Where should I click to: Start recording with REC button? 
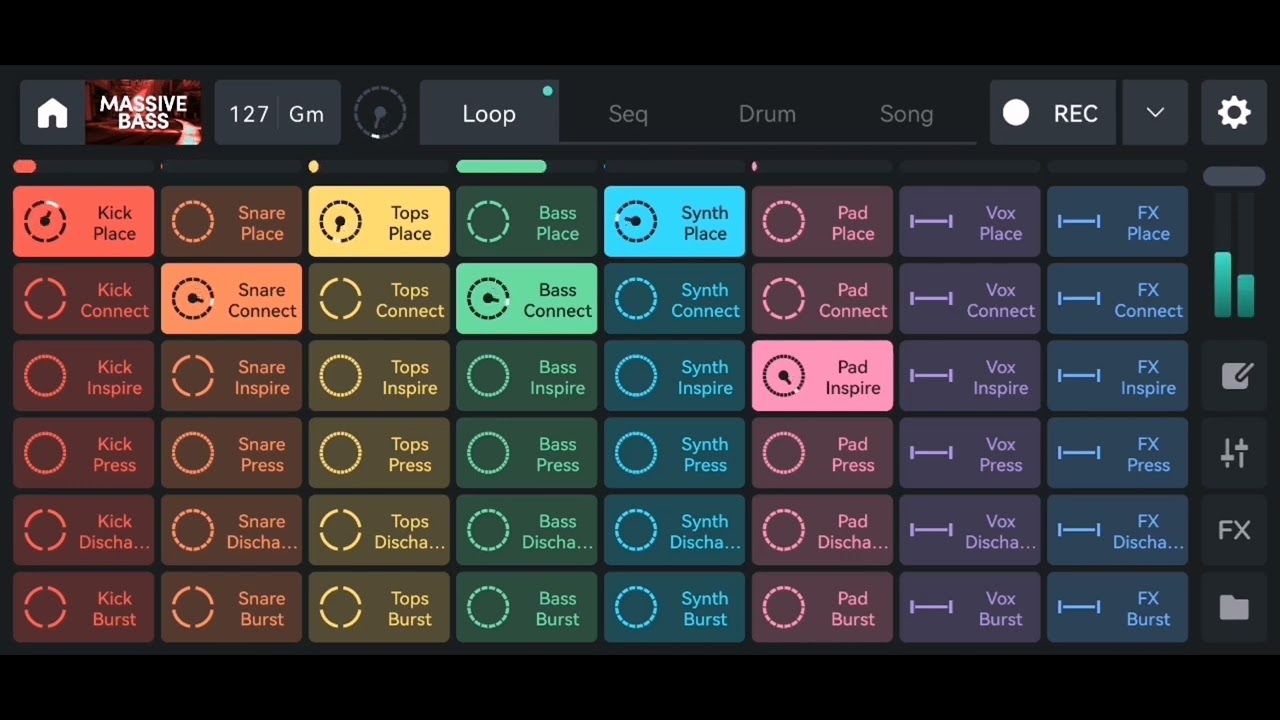point(1052,113)
